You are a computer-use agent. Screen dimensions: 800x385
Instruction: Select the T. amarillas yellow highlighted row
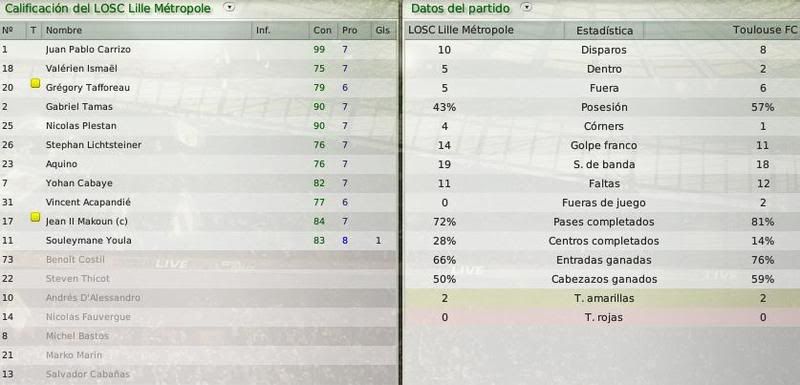tap(602, 298)
